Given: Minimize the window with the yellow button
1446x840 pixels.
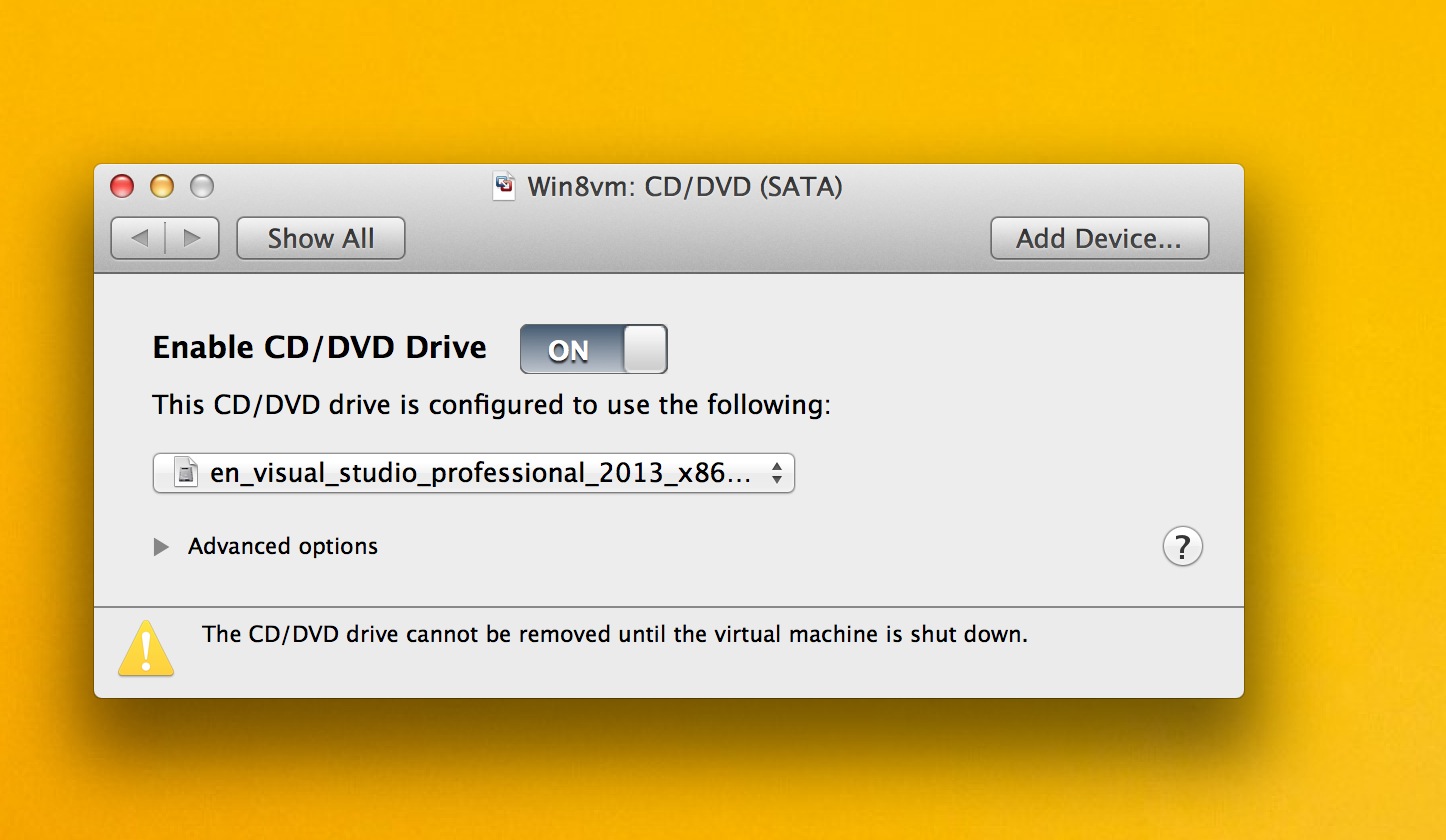Looking at the screenshot, I should (161, 186).
